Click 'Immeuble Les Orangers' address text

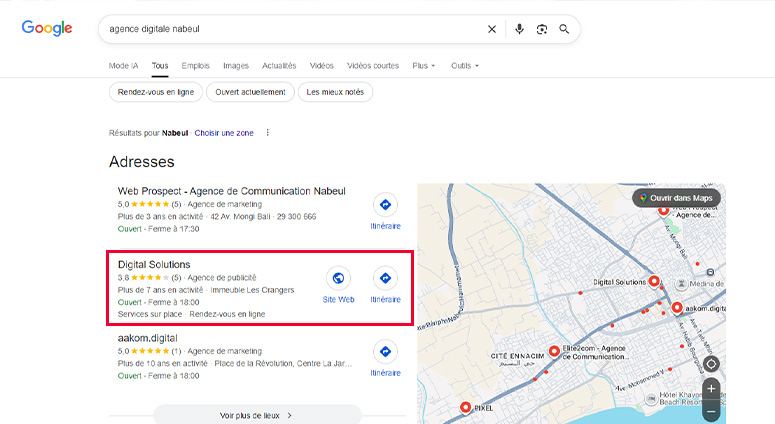click(x=252, y=290)
